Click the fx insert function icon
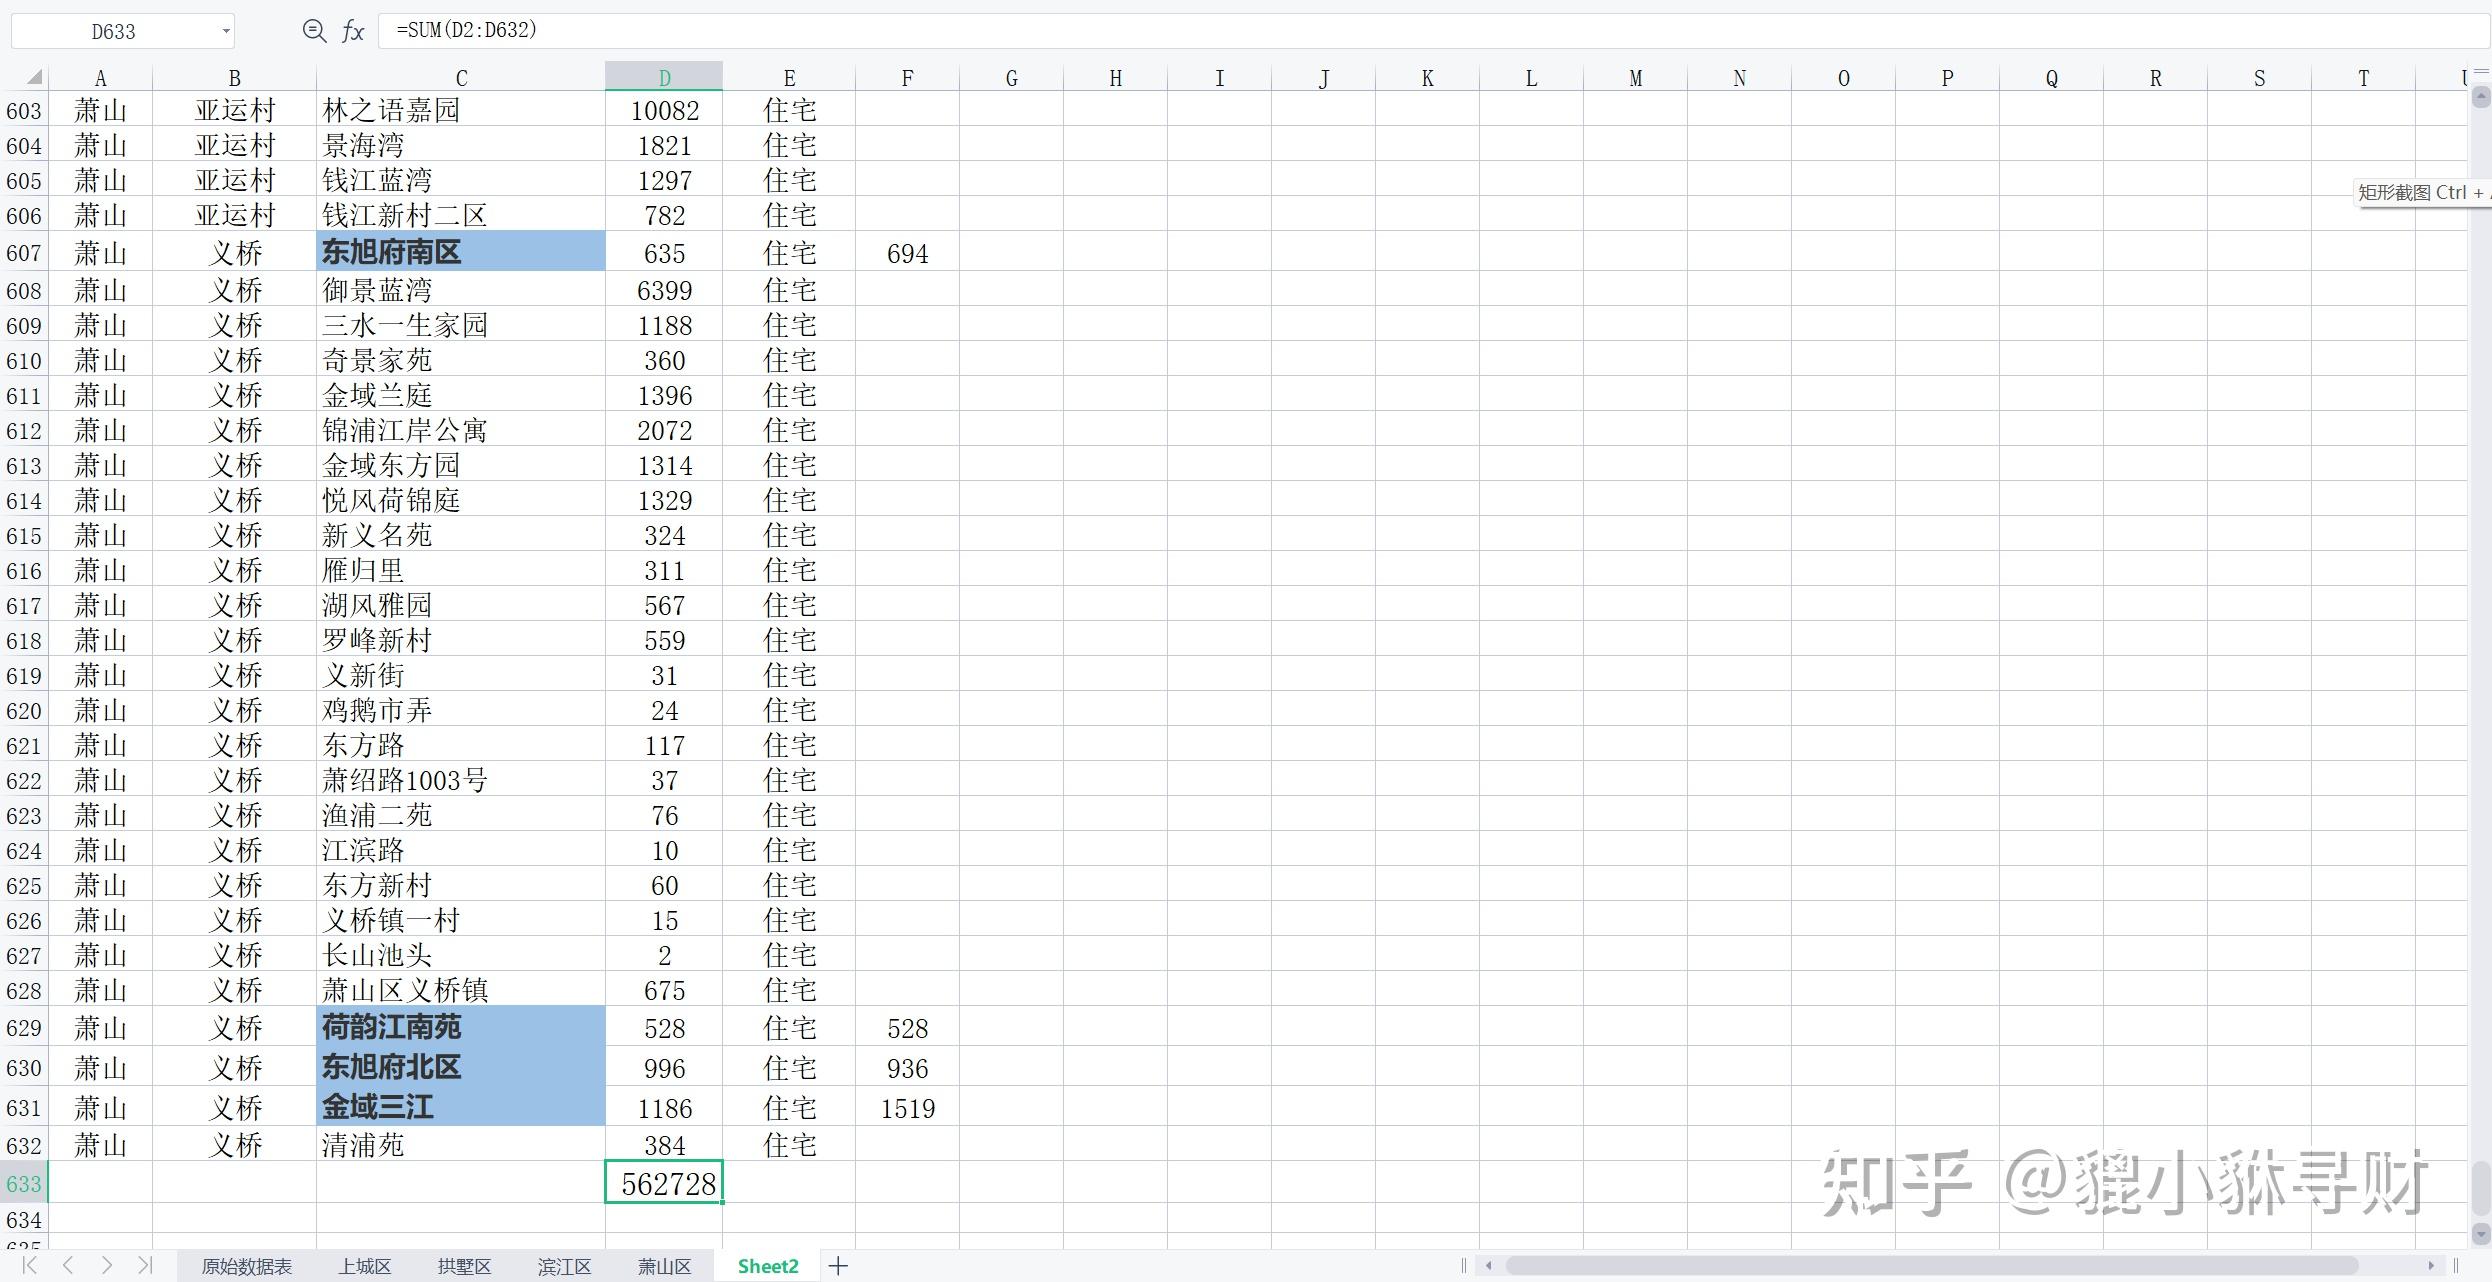The height and width of the screenshot is (1282, 2492). tap(353, 31)
